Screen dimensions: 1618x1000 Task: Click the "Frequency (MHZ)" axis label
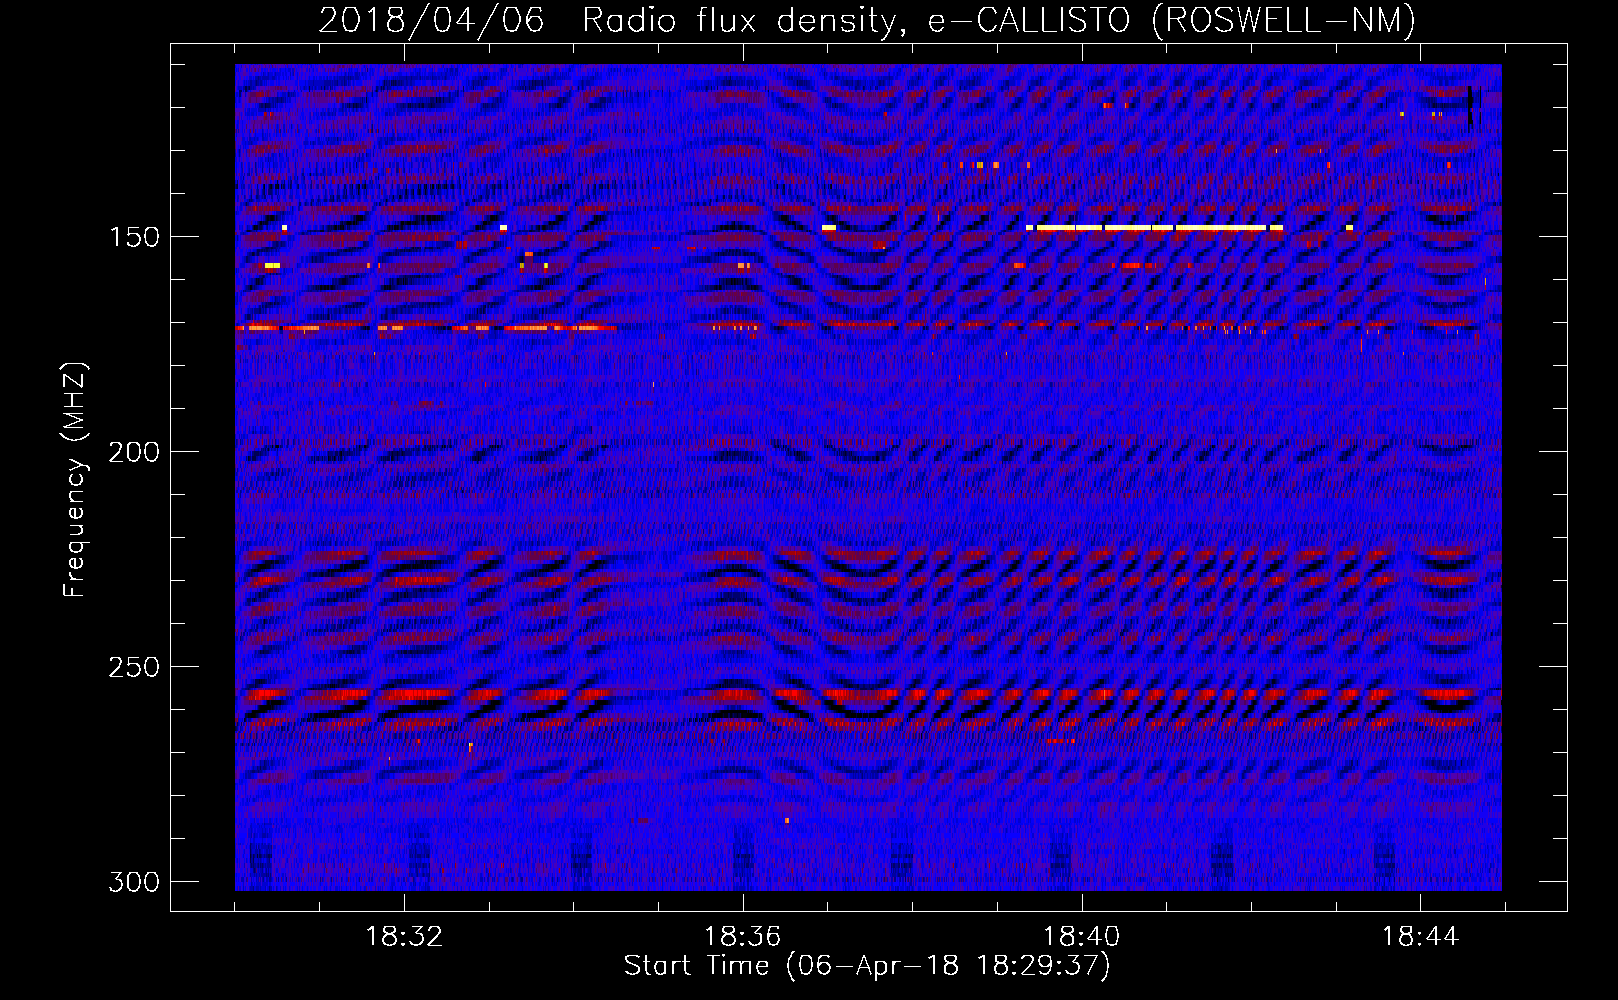click(75, 480)
